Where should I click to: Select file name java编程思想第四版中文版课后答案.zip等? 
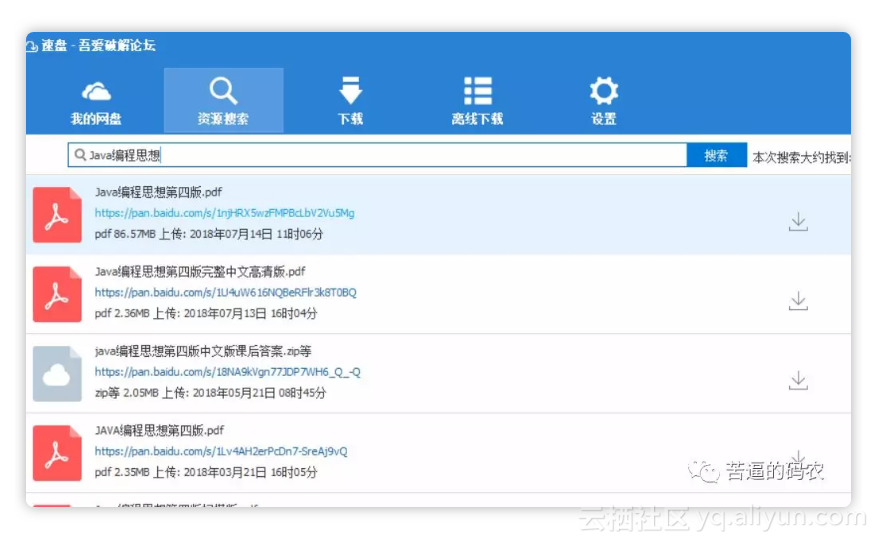[203, 352]
